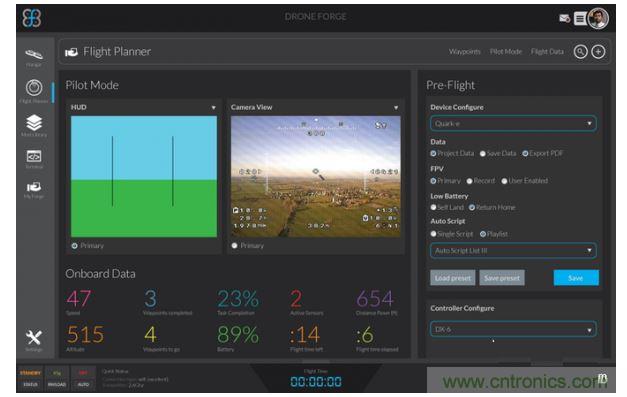627x397 pixels.
Task: Click the Load preset button
Action: tap(453, 278)
